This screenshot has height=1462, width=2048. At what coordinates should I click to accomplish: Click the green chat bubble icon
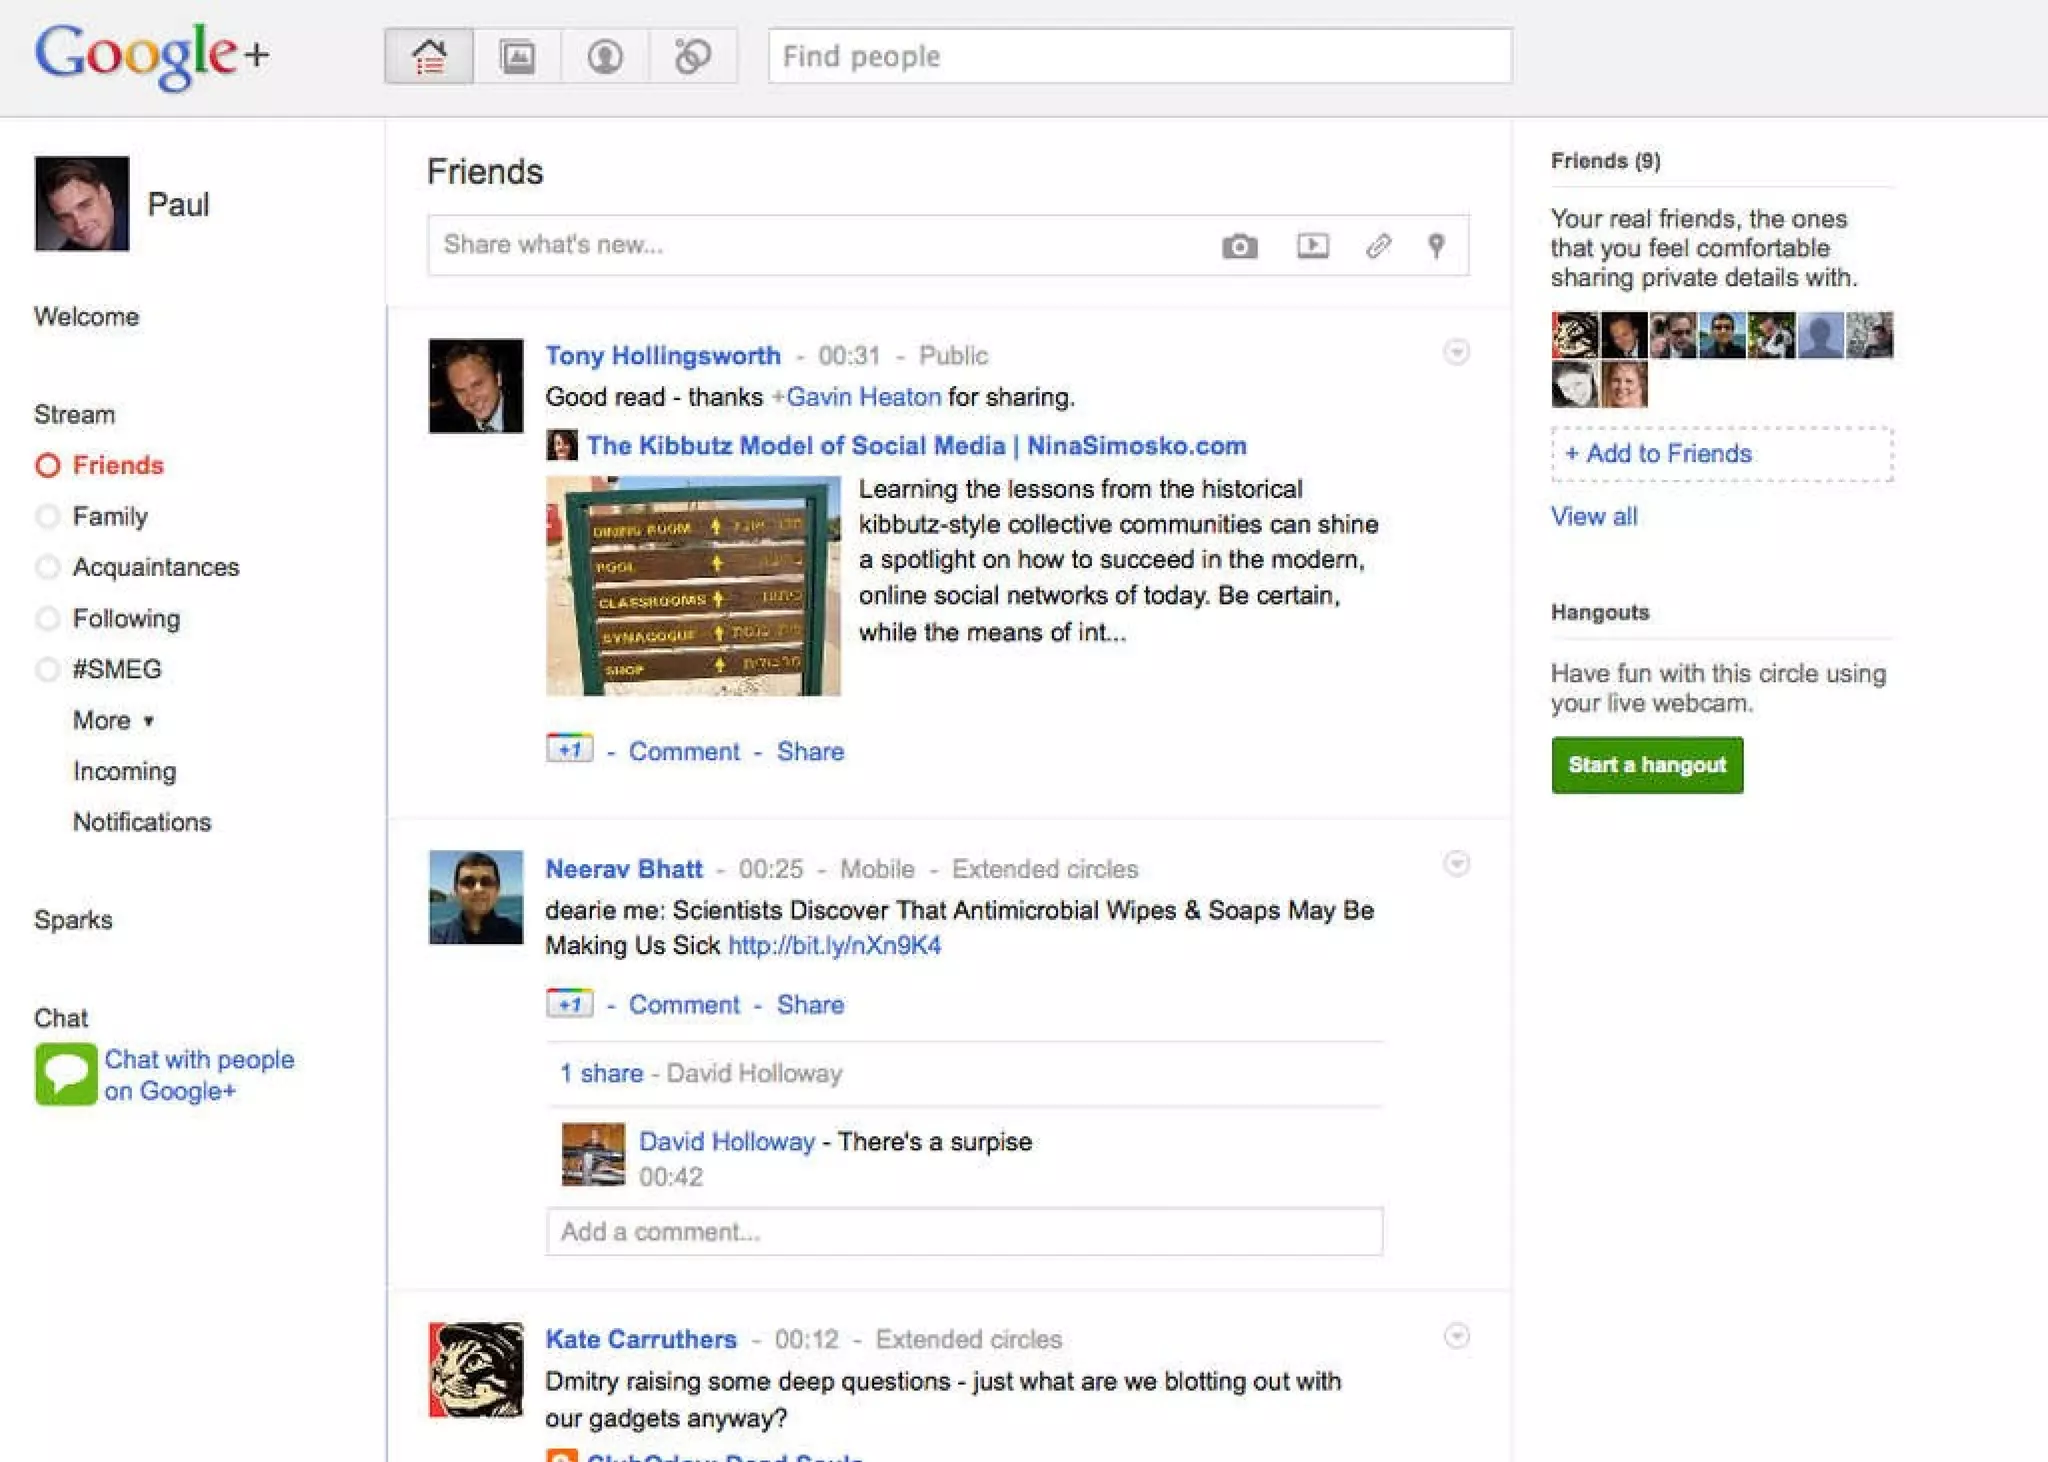(x=66, y=1074)
